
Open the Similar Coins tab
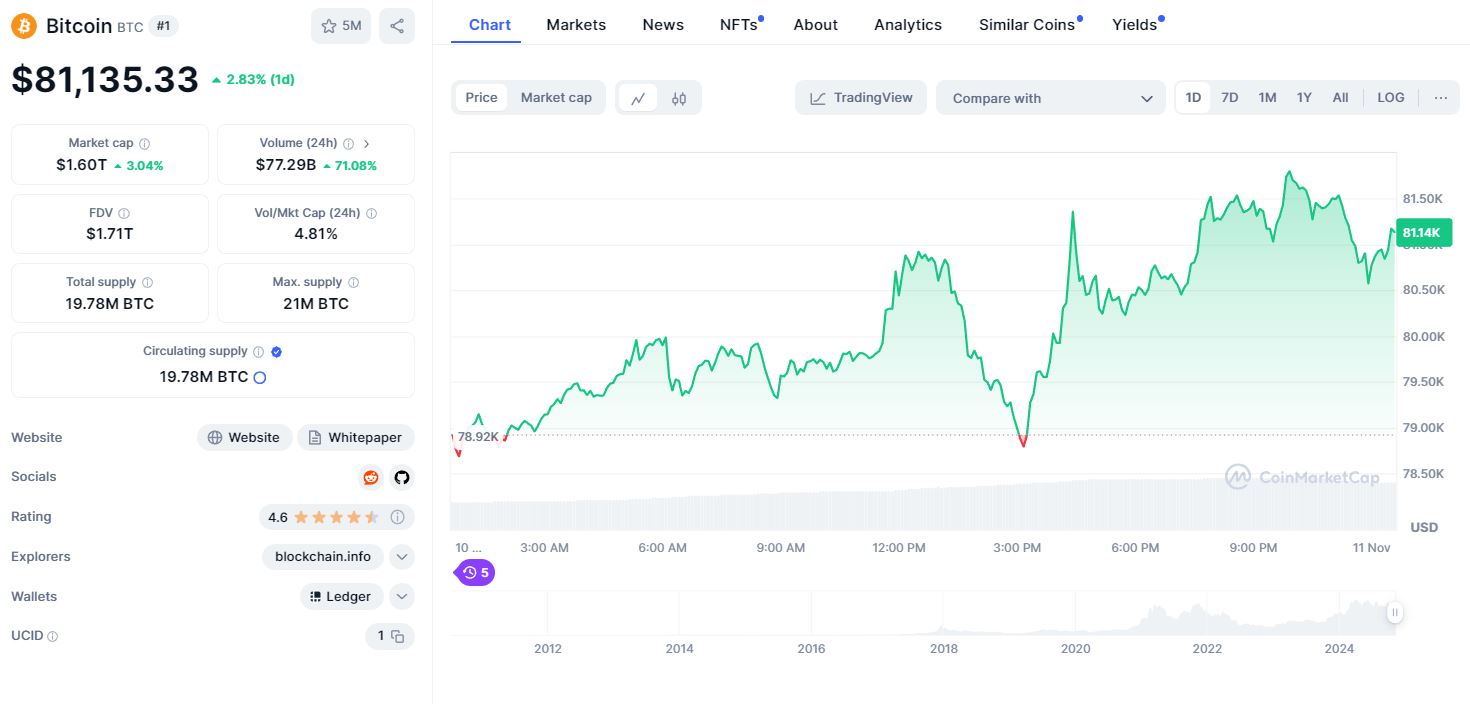[x=1028, y=24]
